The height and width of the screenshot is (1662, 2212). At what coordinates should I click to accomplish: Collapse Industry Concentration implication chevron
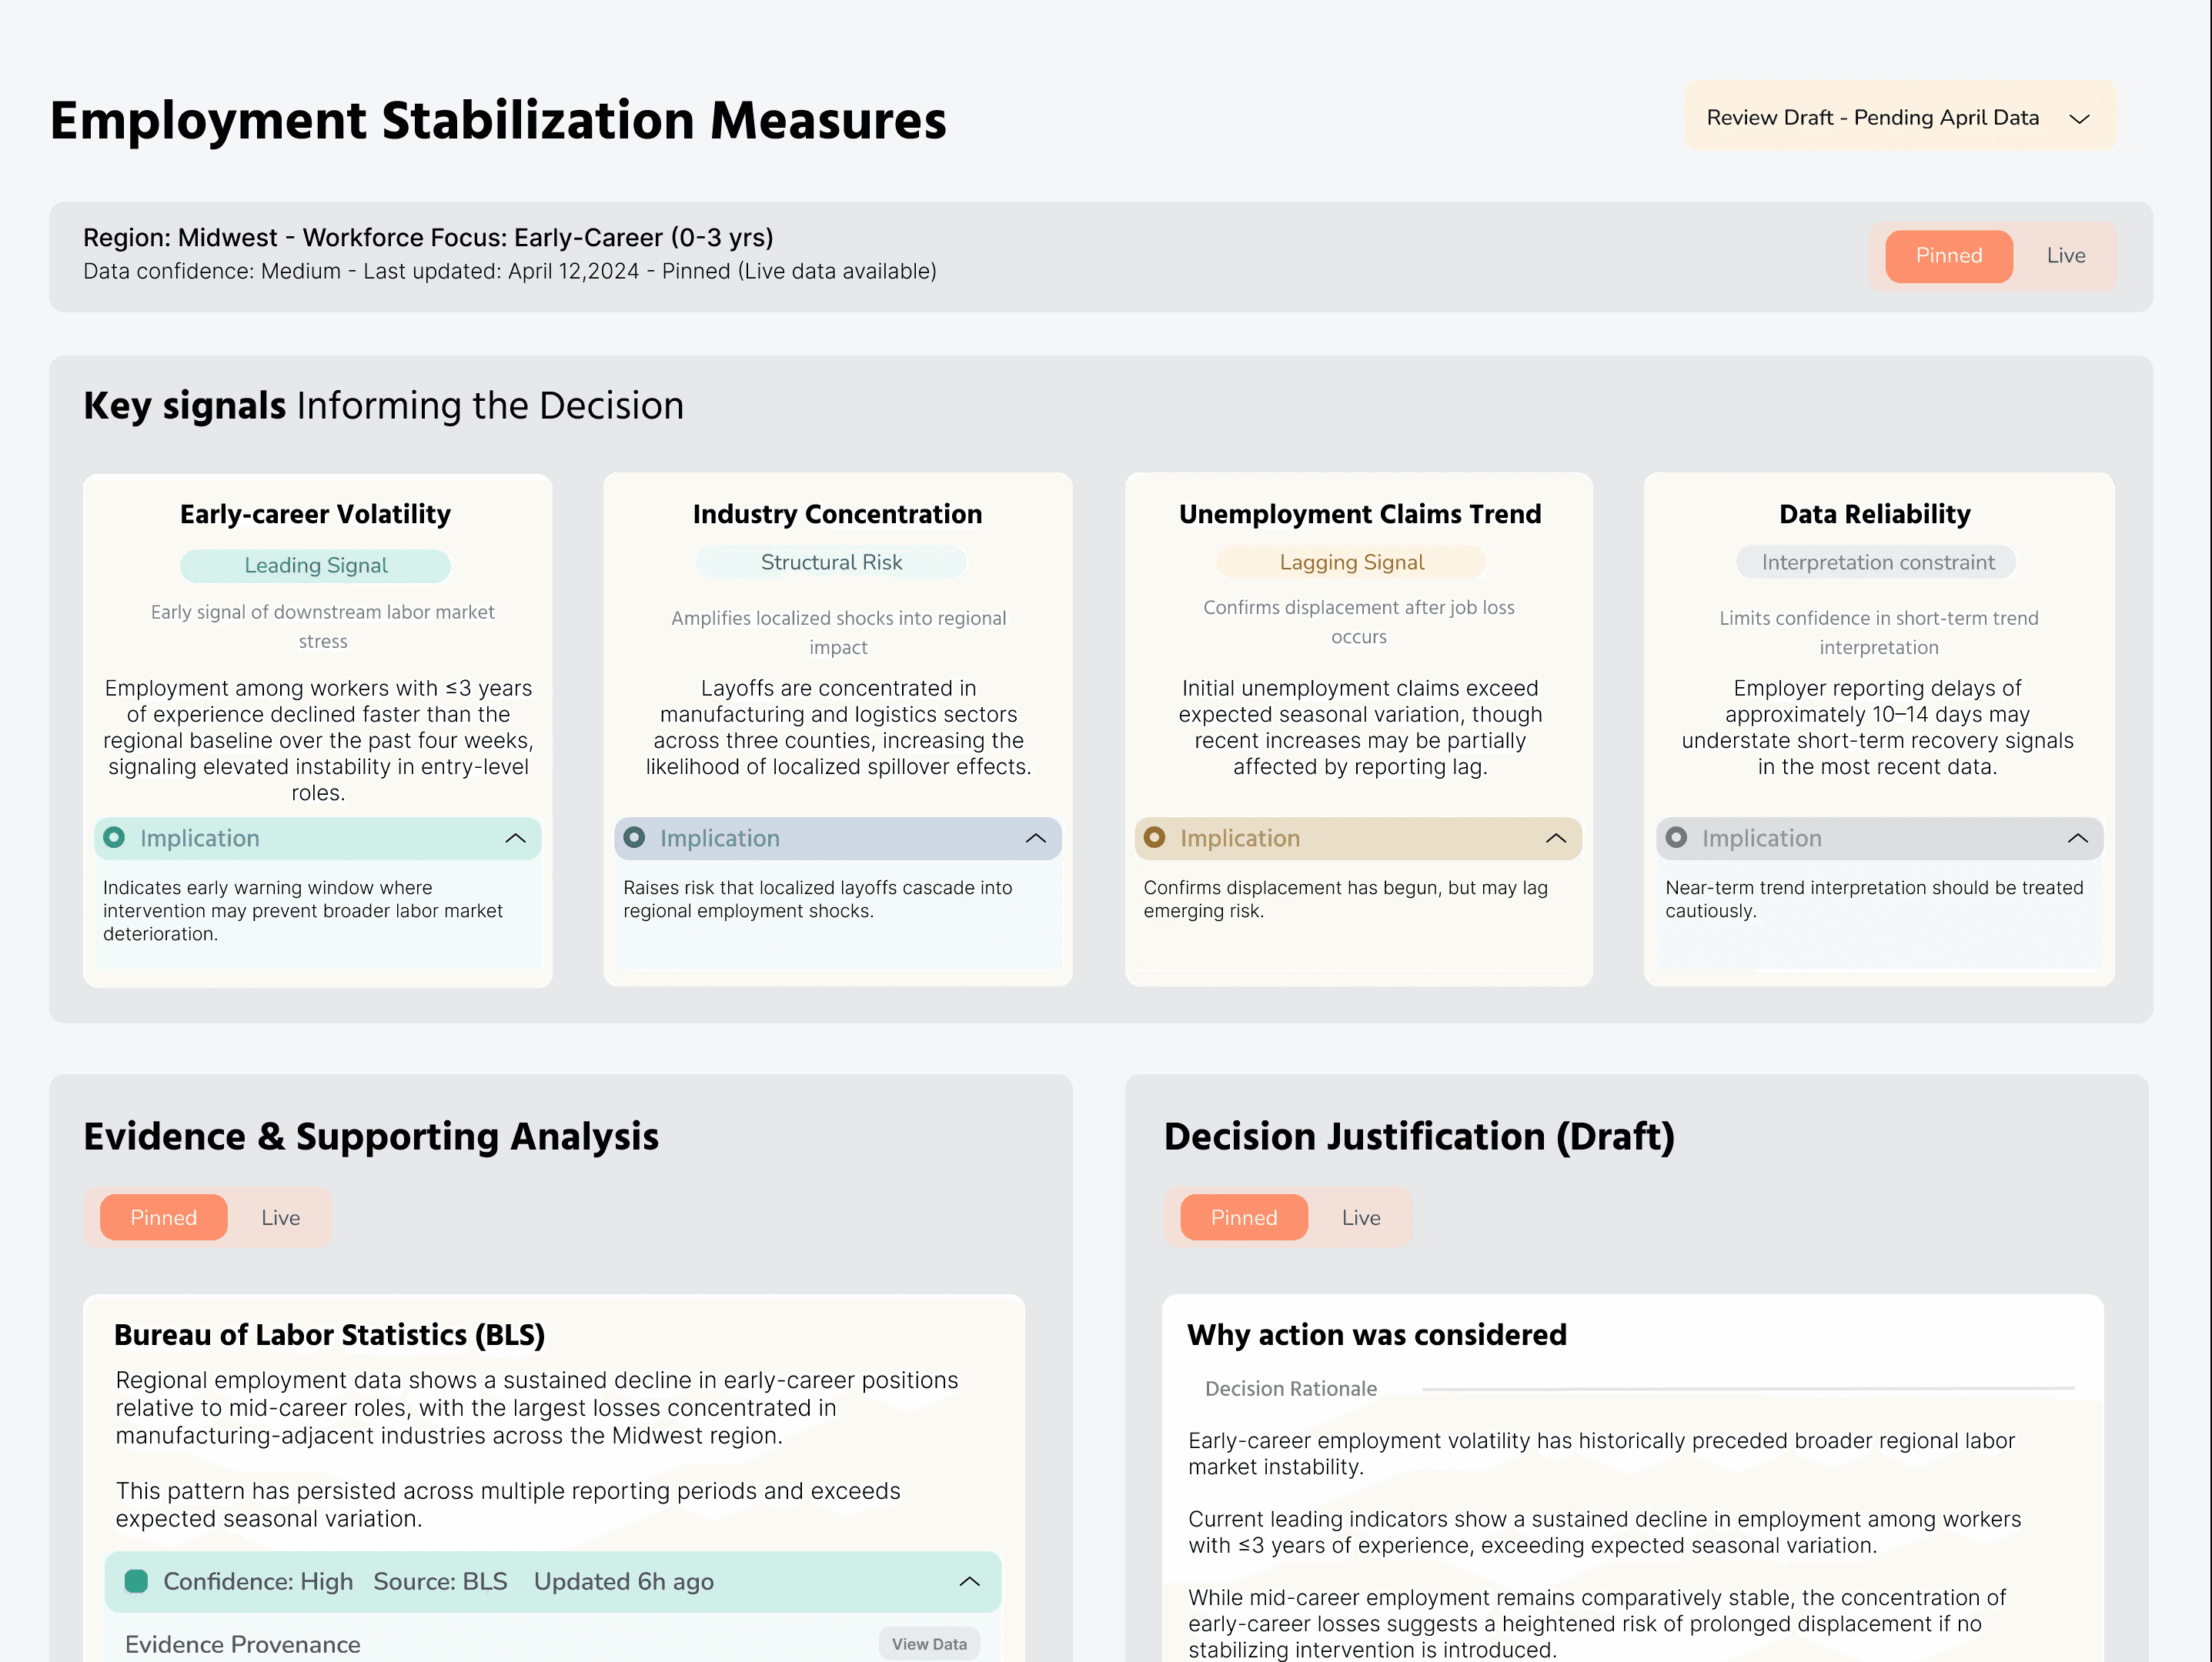coord(1035,838)
